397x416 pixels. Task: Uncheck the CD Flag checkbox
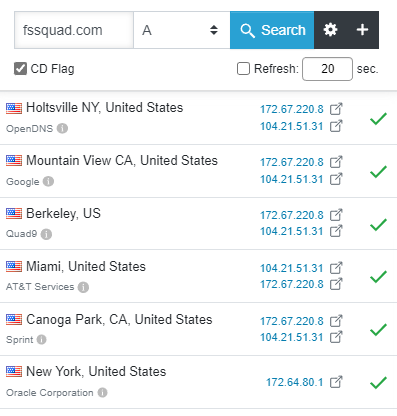click(x=20, y=69)
